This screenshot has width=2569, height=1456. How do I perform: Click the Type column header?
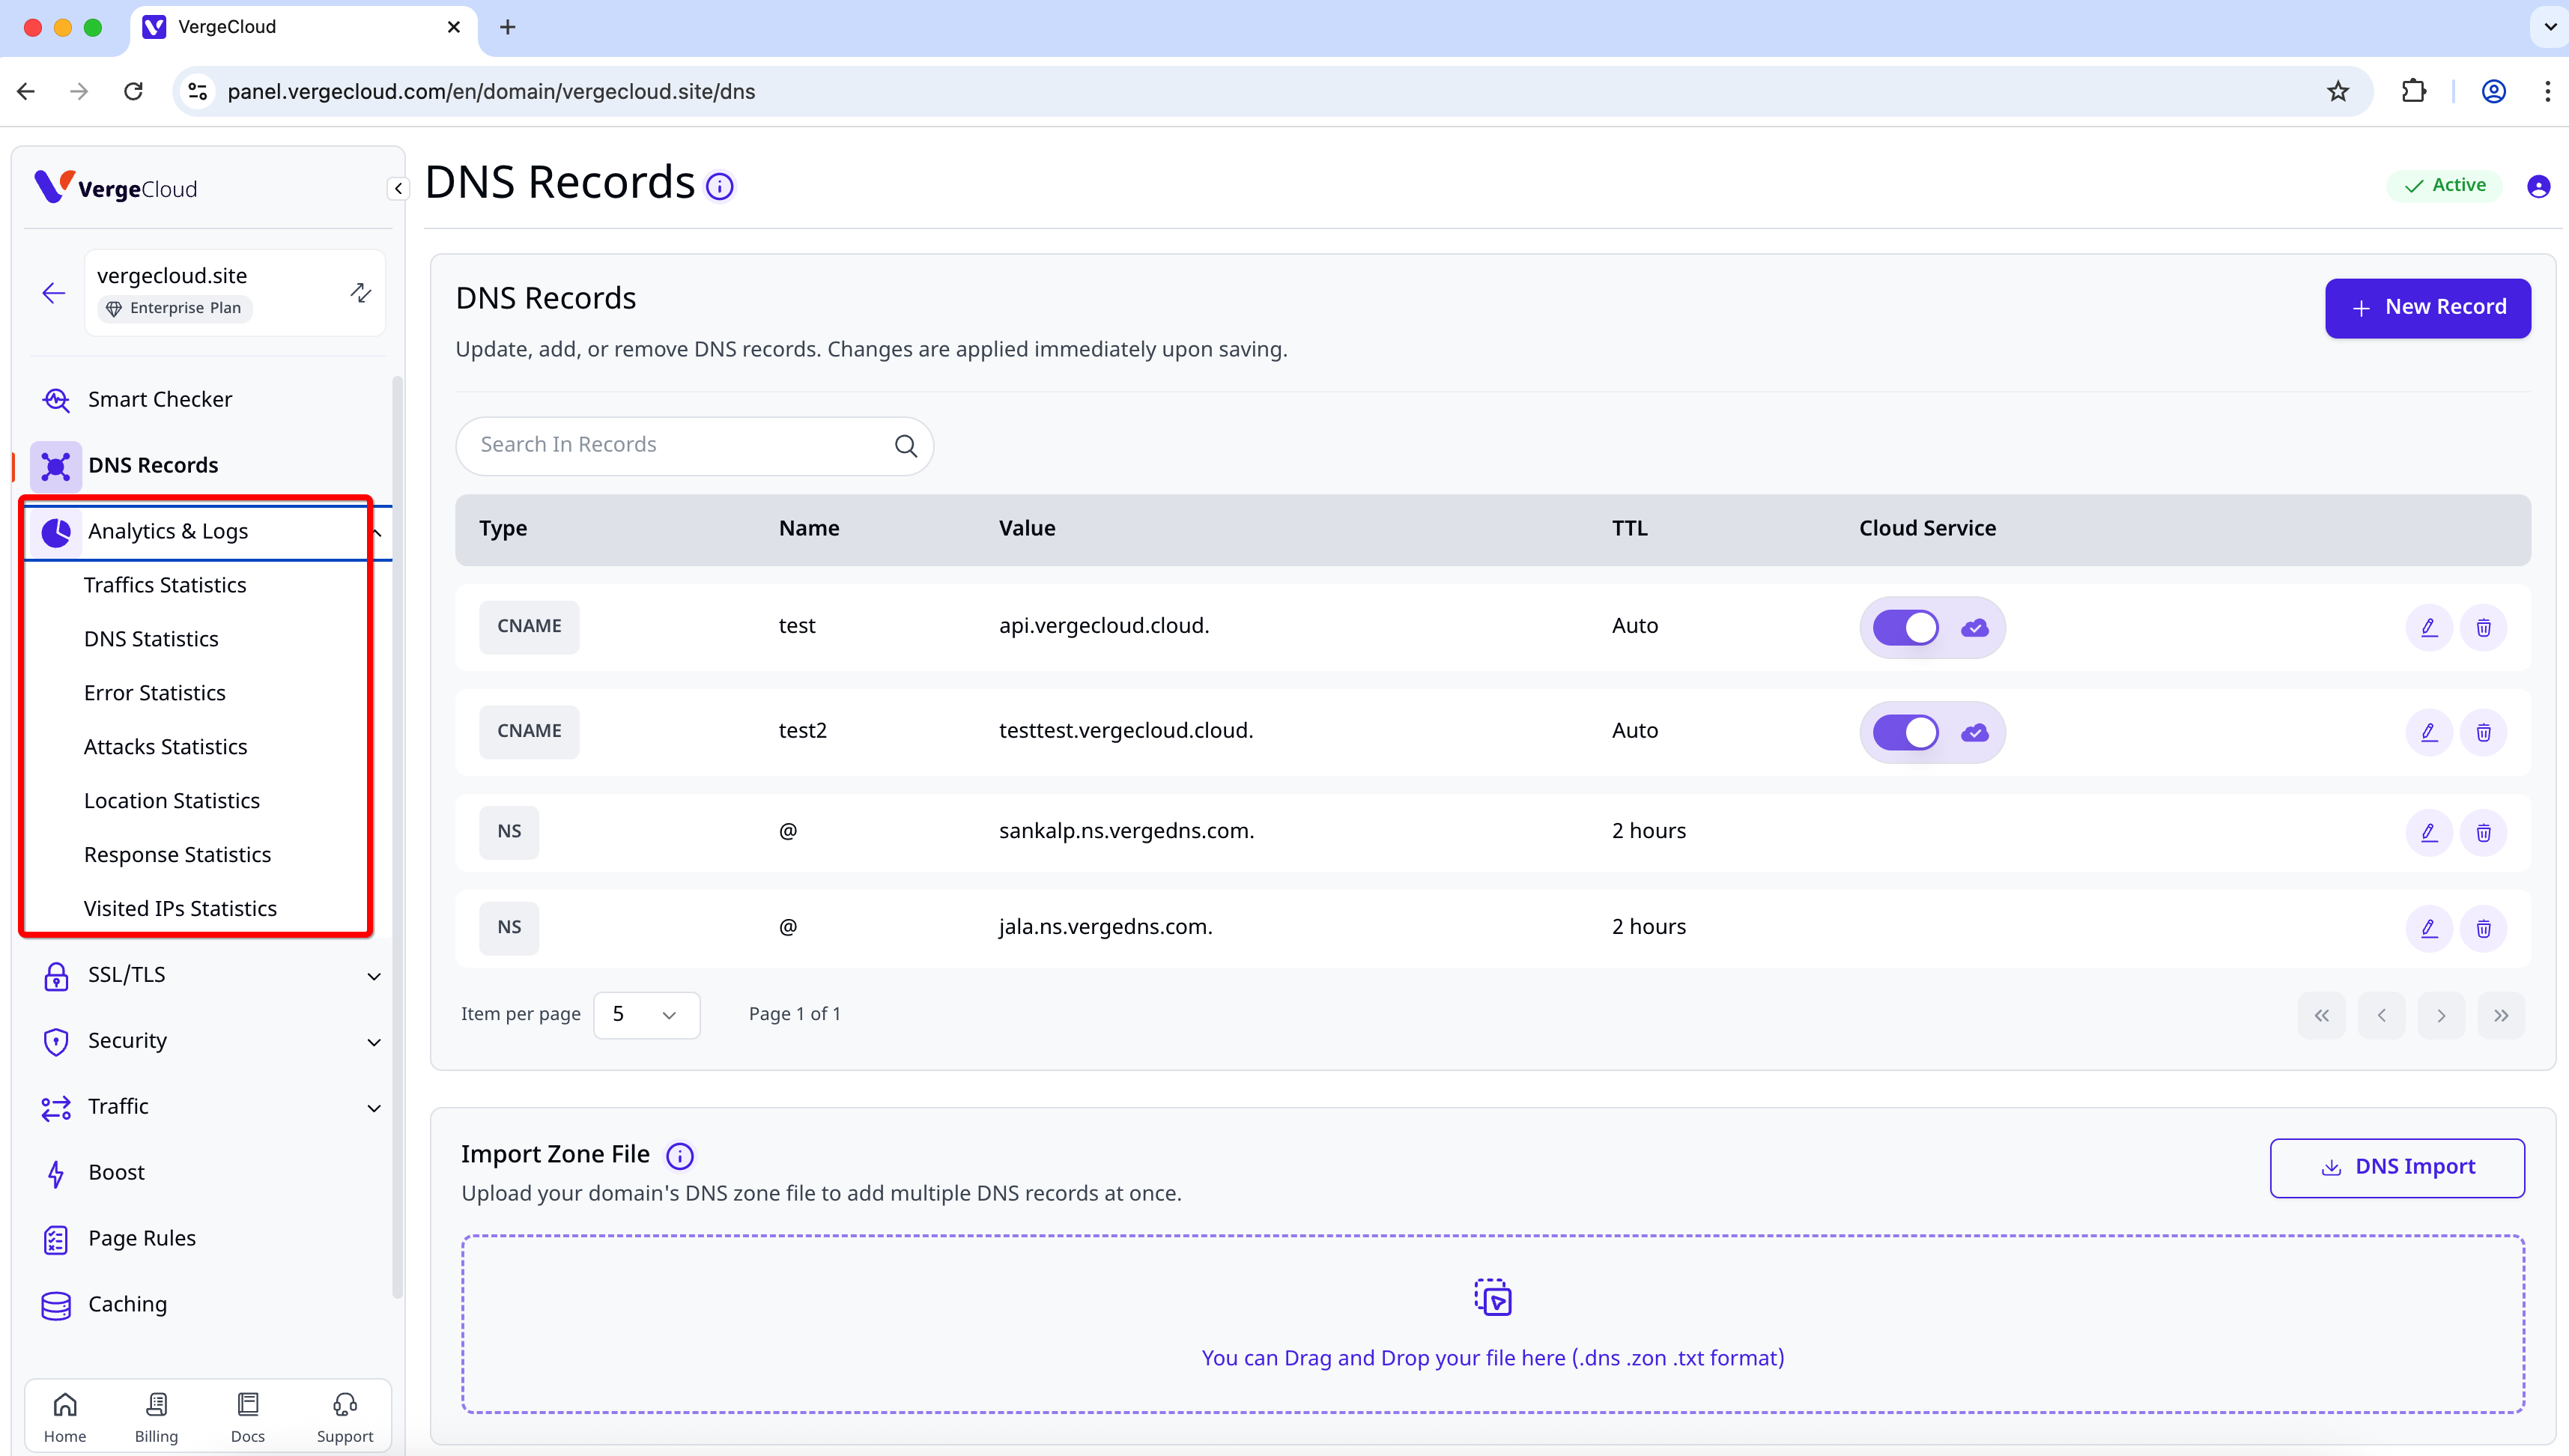503,529
